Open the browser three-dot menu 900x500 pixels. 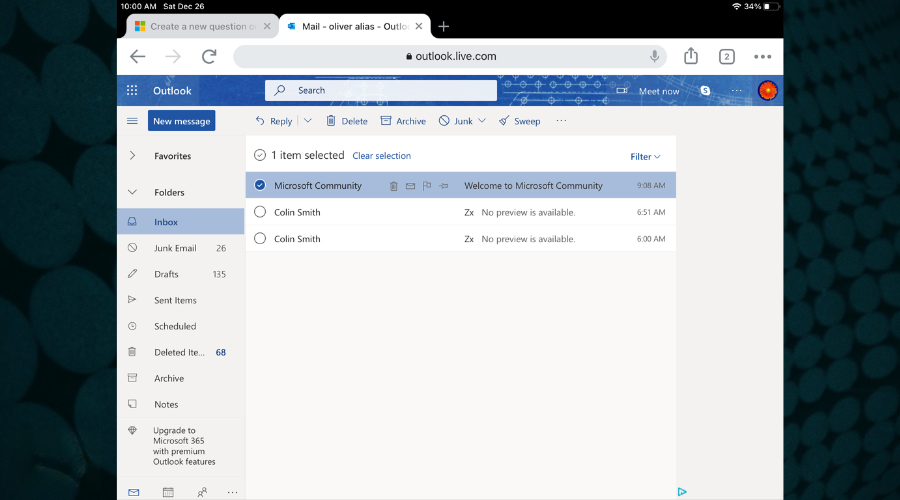762,56
